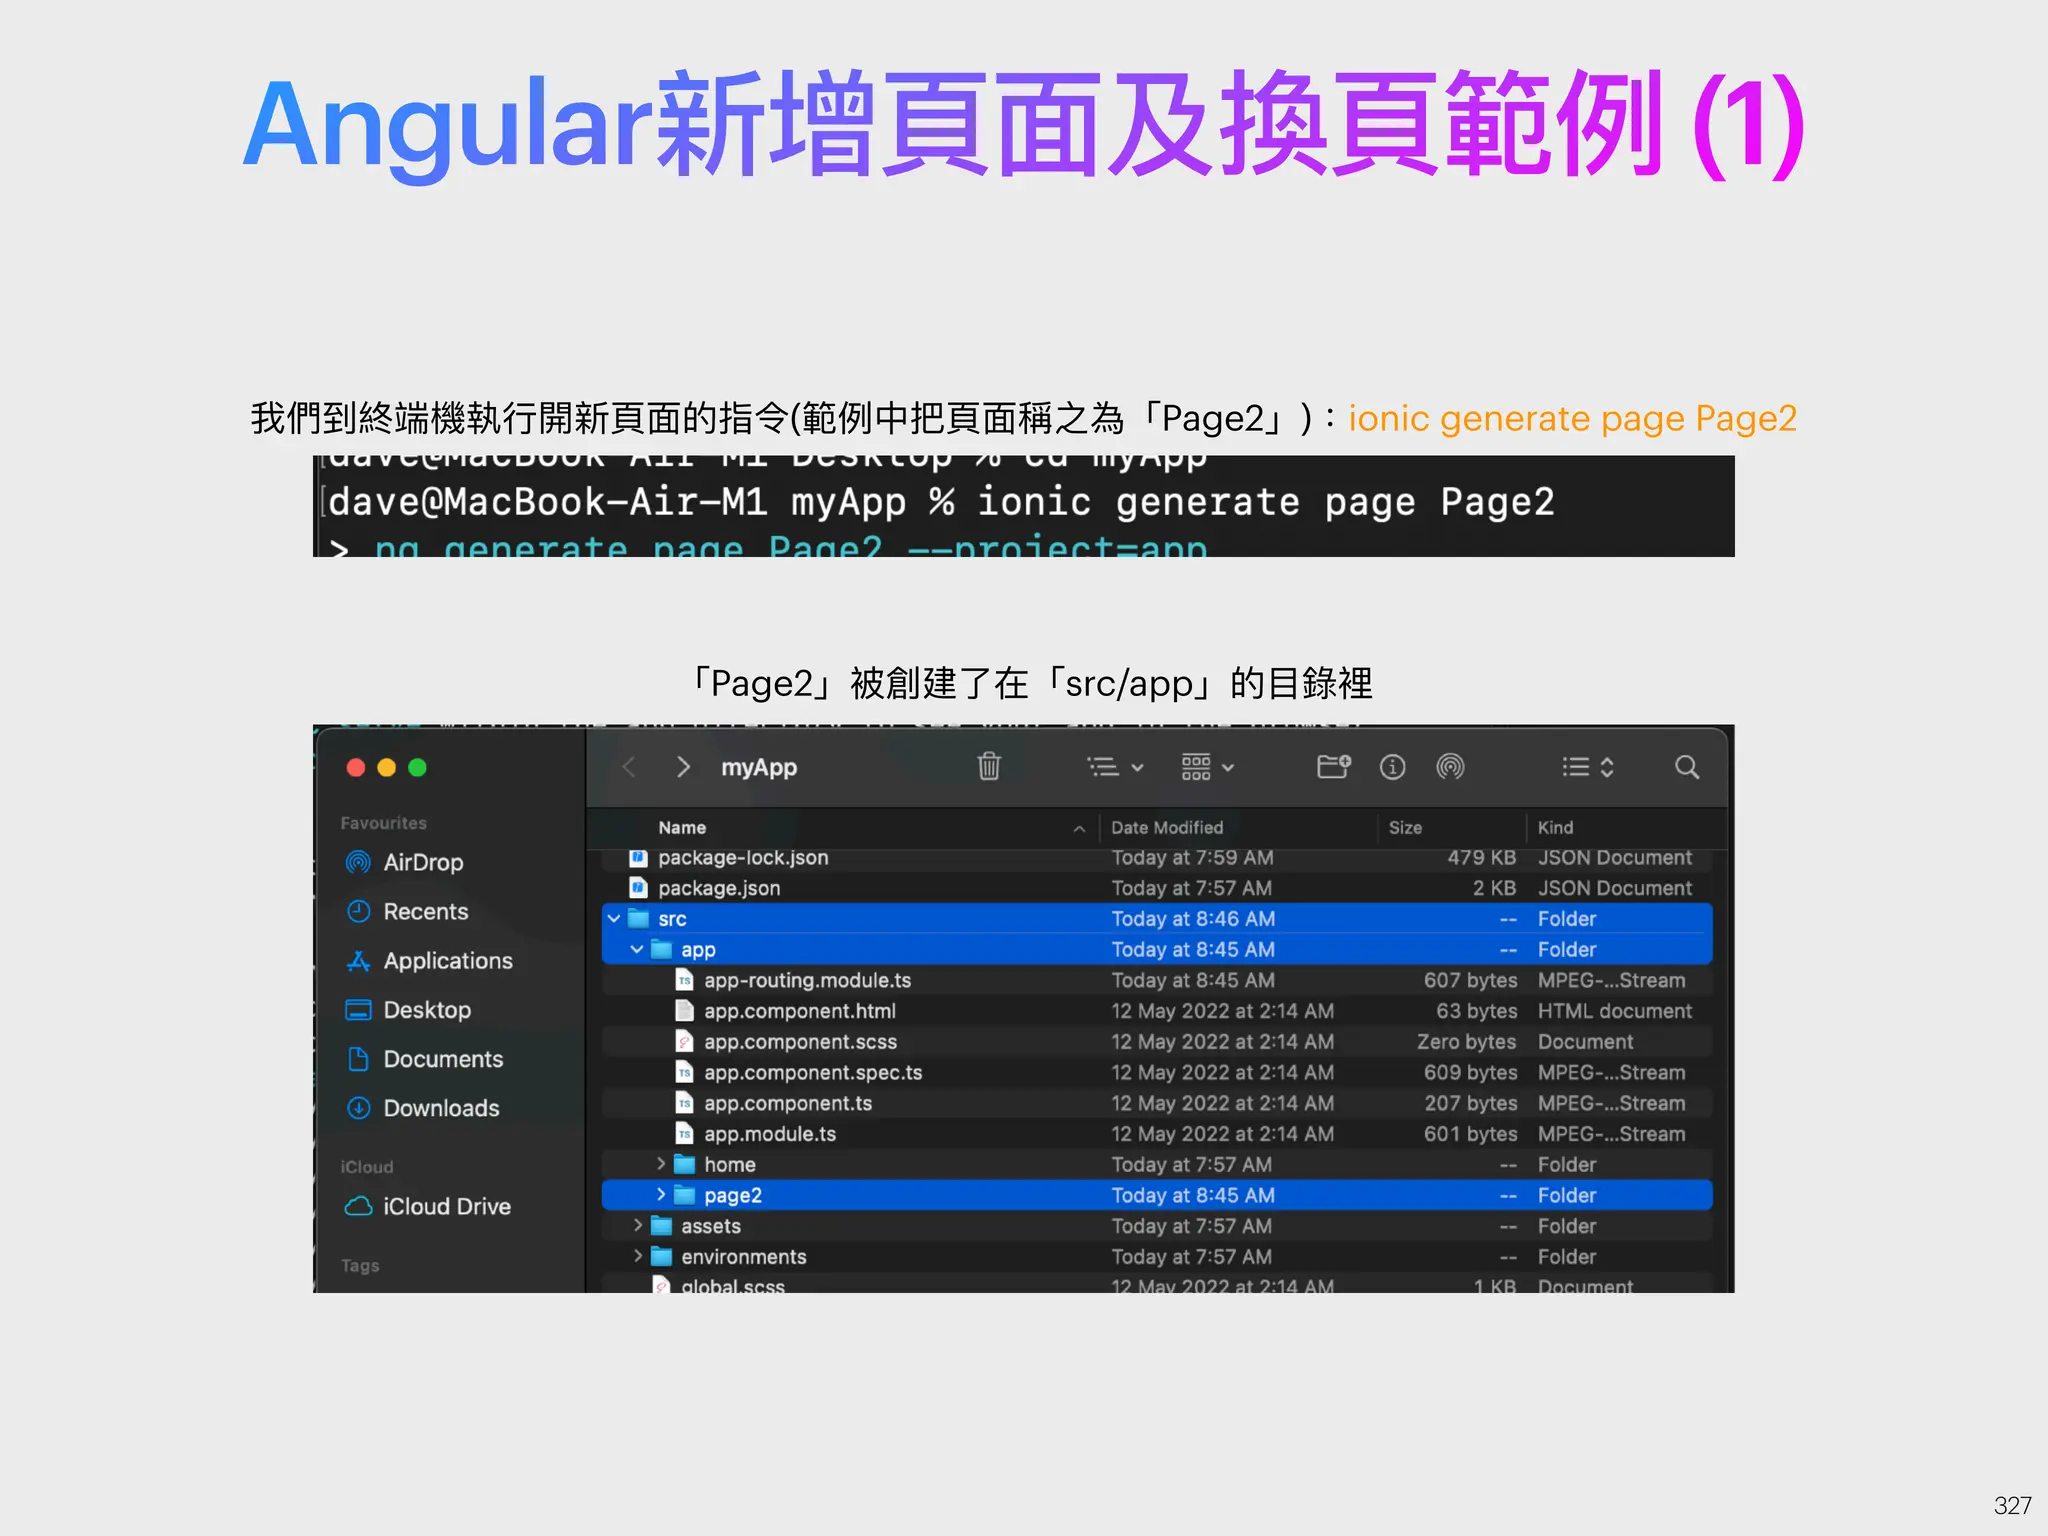Image resolution: width=2048 pixels, height=1536 pixels.
Task: Collapse the app folder chevron
Action: 637,949
